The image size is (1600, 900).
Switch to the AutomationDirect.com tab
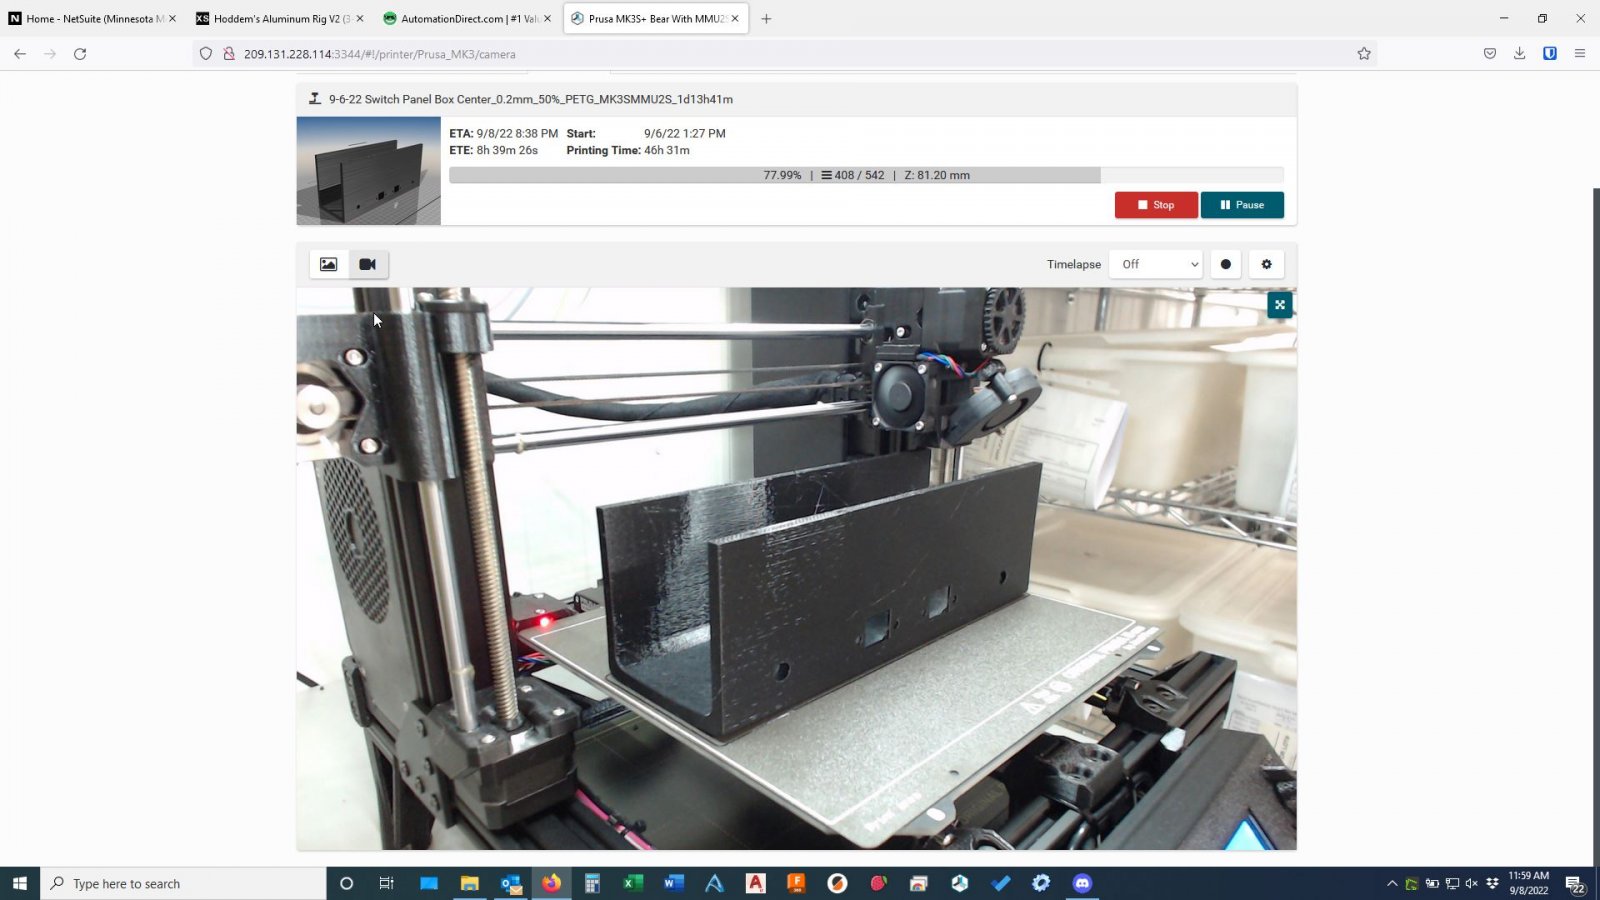pyautogui.click(x=462, y=19)
